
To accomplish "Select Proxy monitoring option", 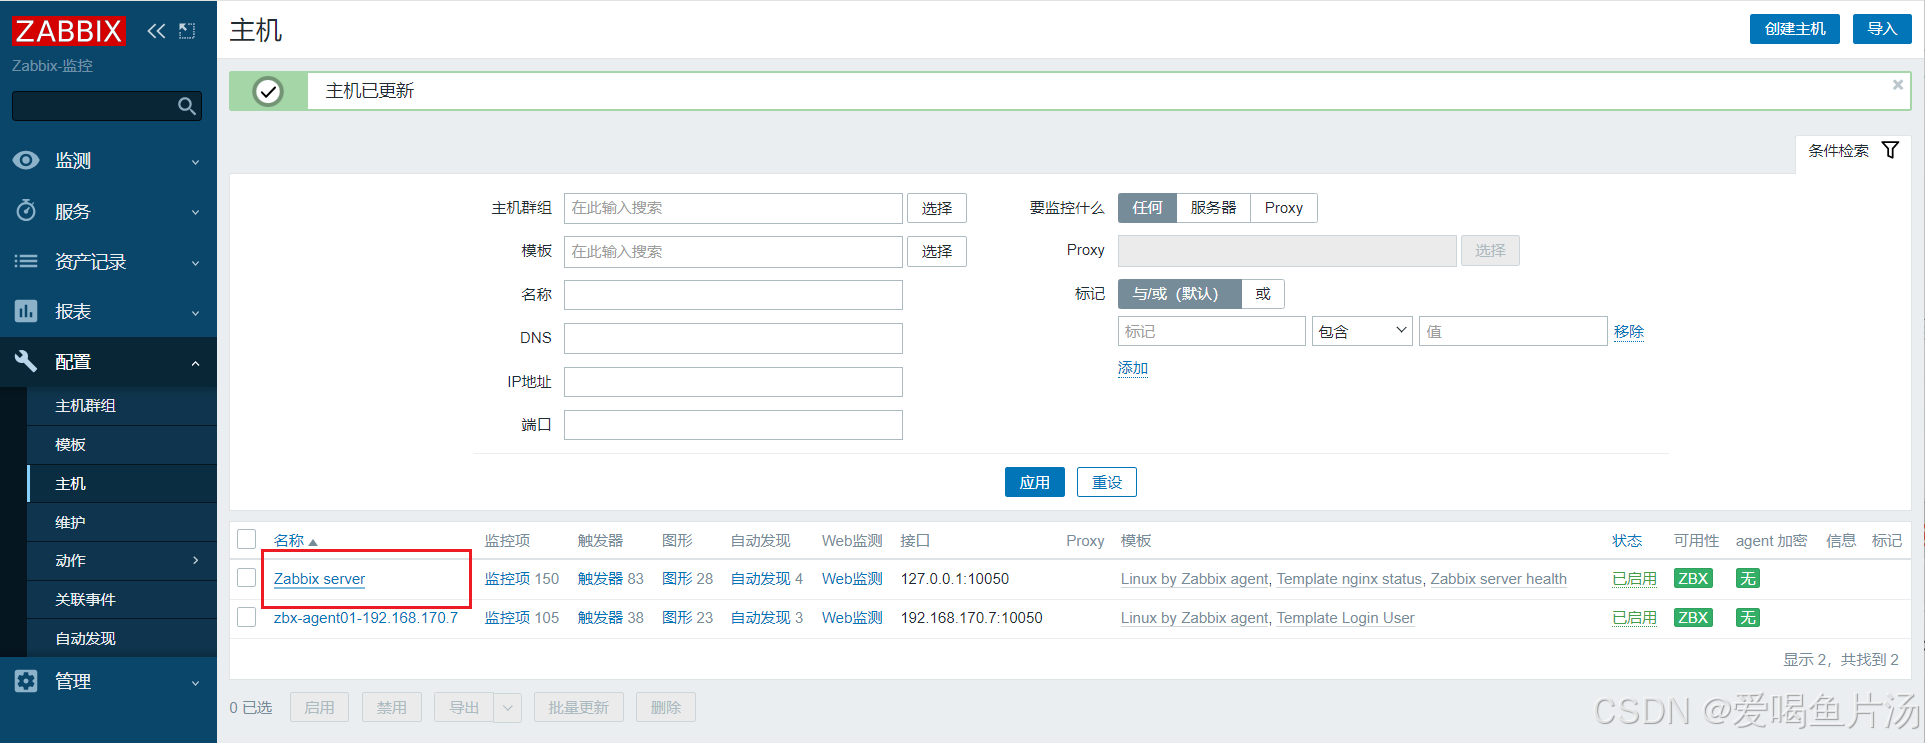I will 1283,207.
